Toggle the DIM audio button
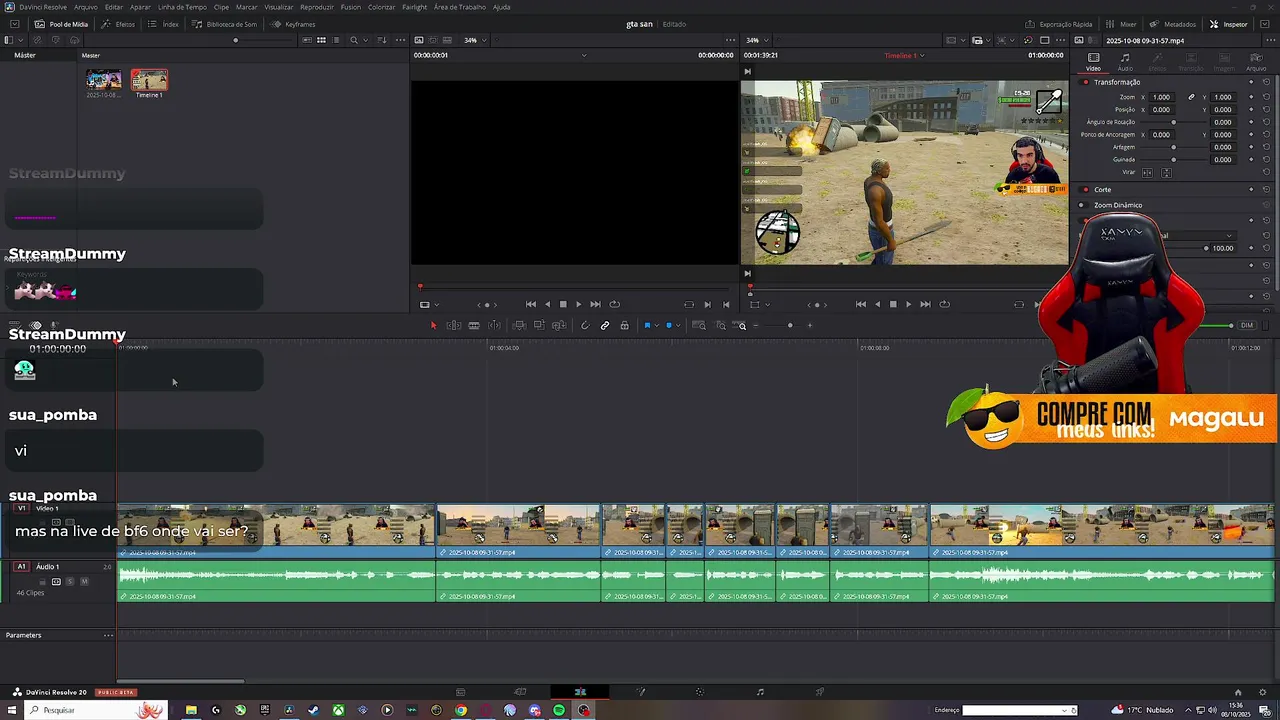Viewport: 1280px width, 720px height. [x=1247, y=325]
